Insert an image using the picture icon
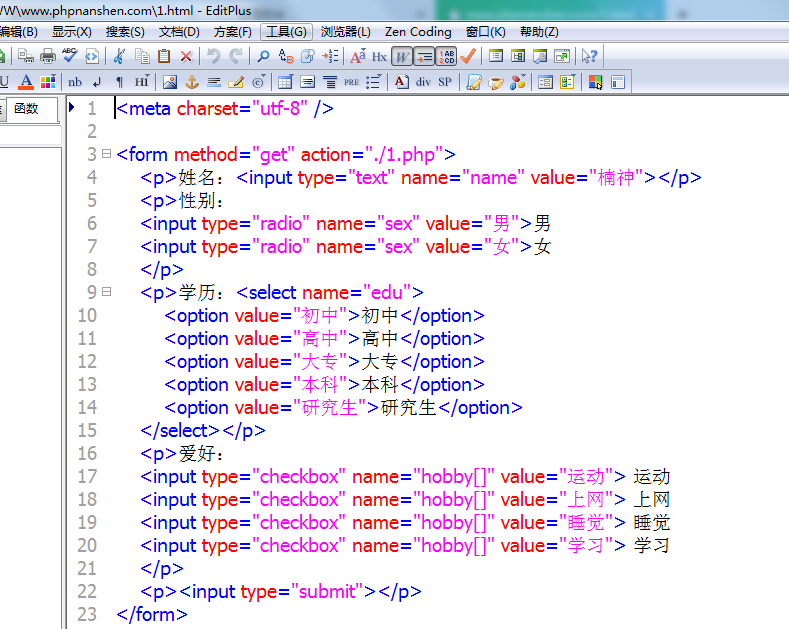Viewport: 789px width, 629px height. point(169,82)
